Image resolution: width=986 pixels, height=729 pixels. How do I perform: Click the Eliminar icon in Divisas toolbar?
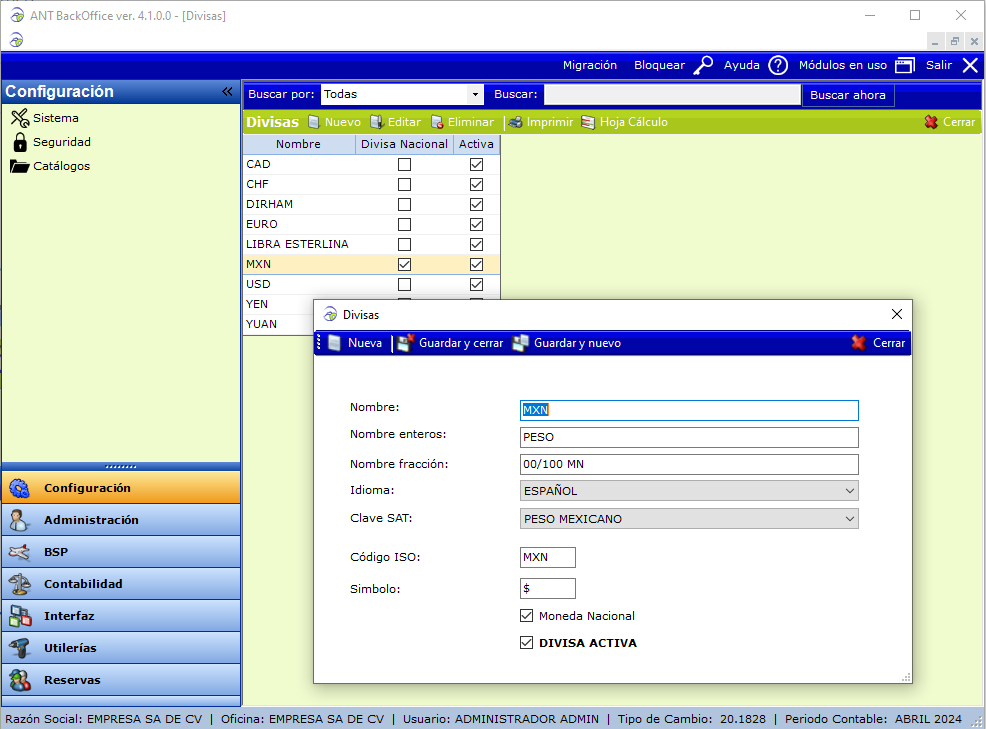[437, 122]
